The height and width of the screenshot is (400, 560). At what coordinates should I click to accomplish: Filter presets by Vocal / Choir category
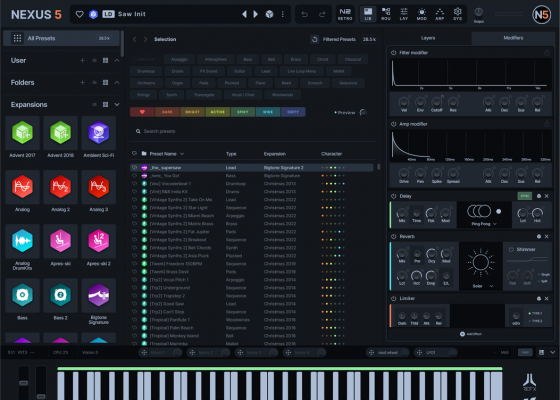tap(243, 95)
